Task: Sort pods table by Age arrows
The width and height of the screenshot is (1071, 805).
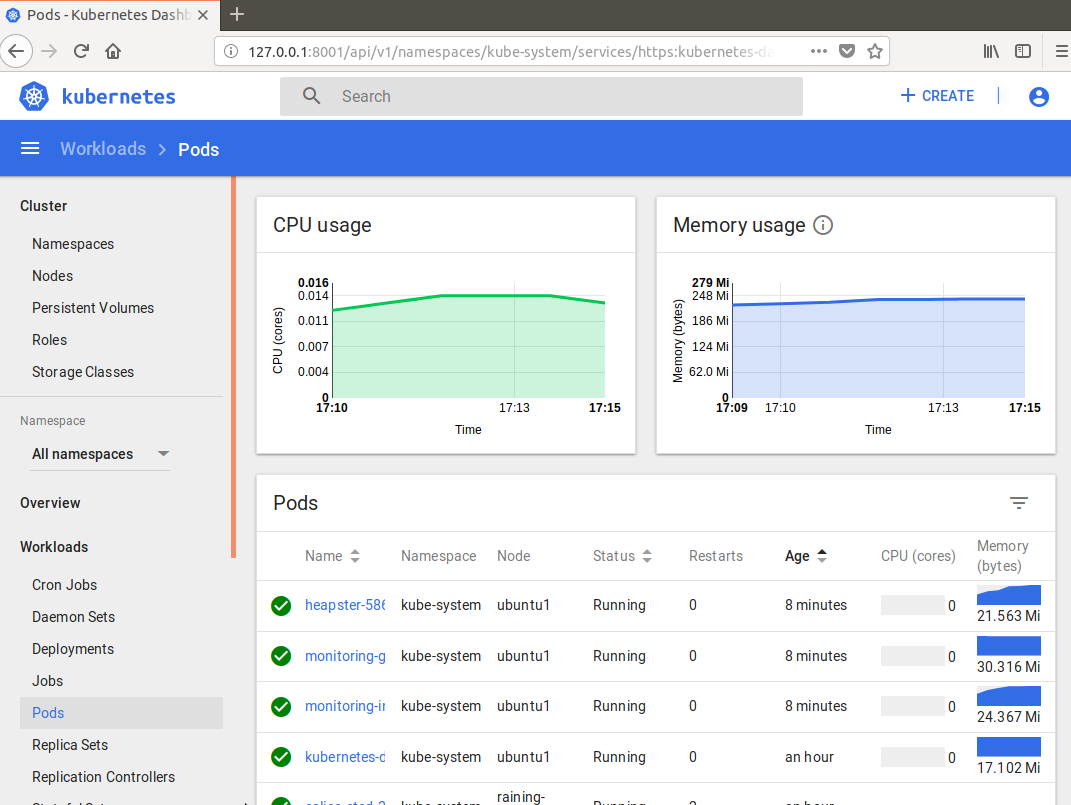Action: (x=822, y=556)
